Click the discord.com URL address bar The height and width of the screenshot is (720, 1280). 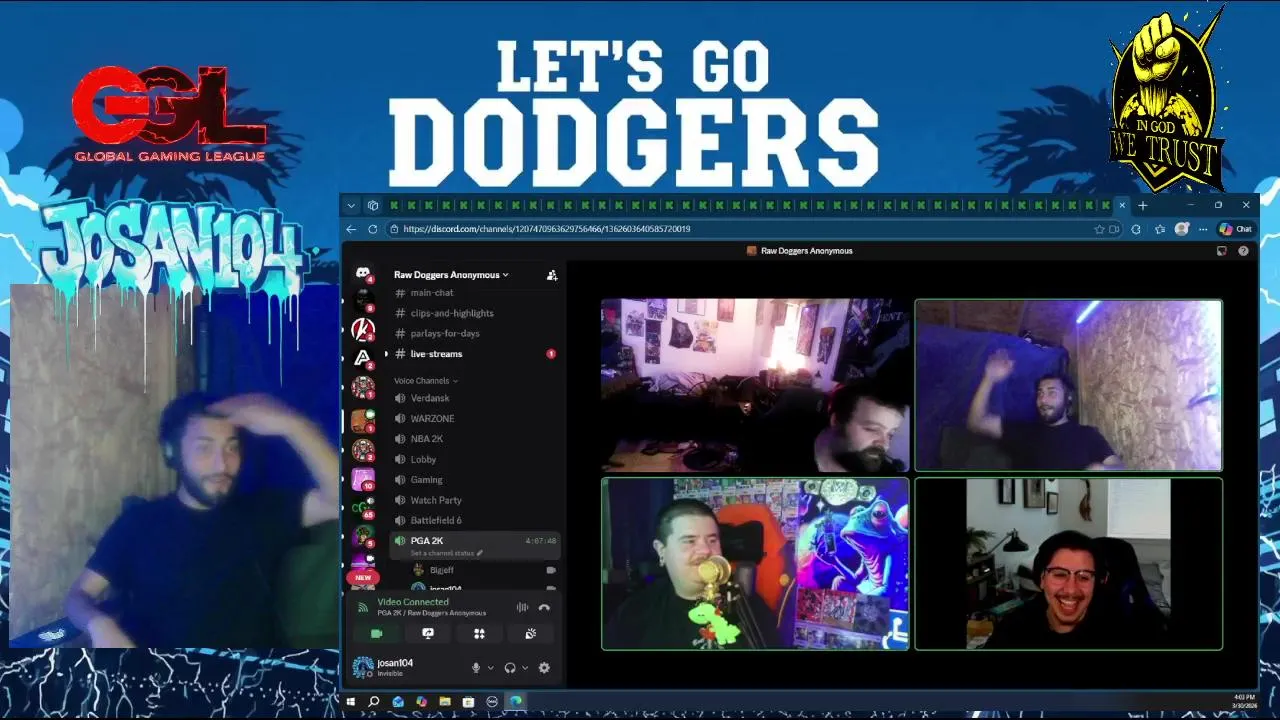point(740,229)
